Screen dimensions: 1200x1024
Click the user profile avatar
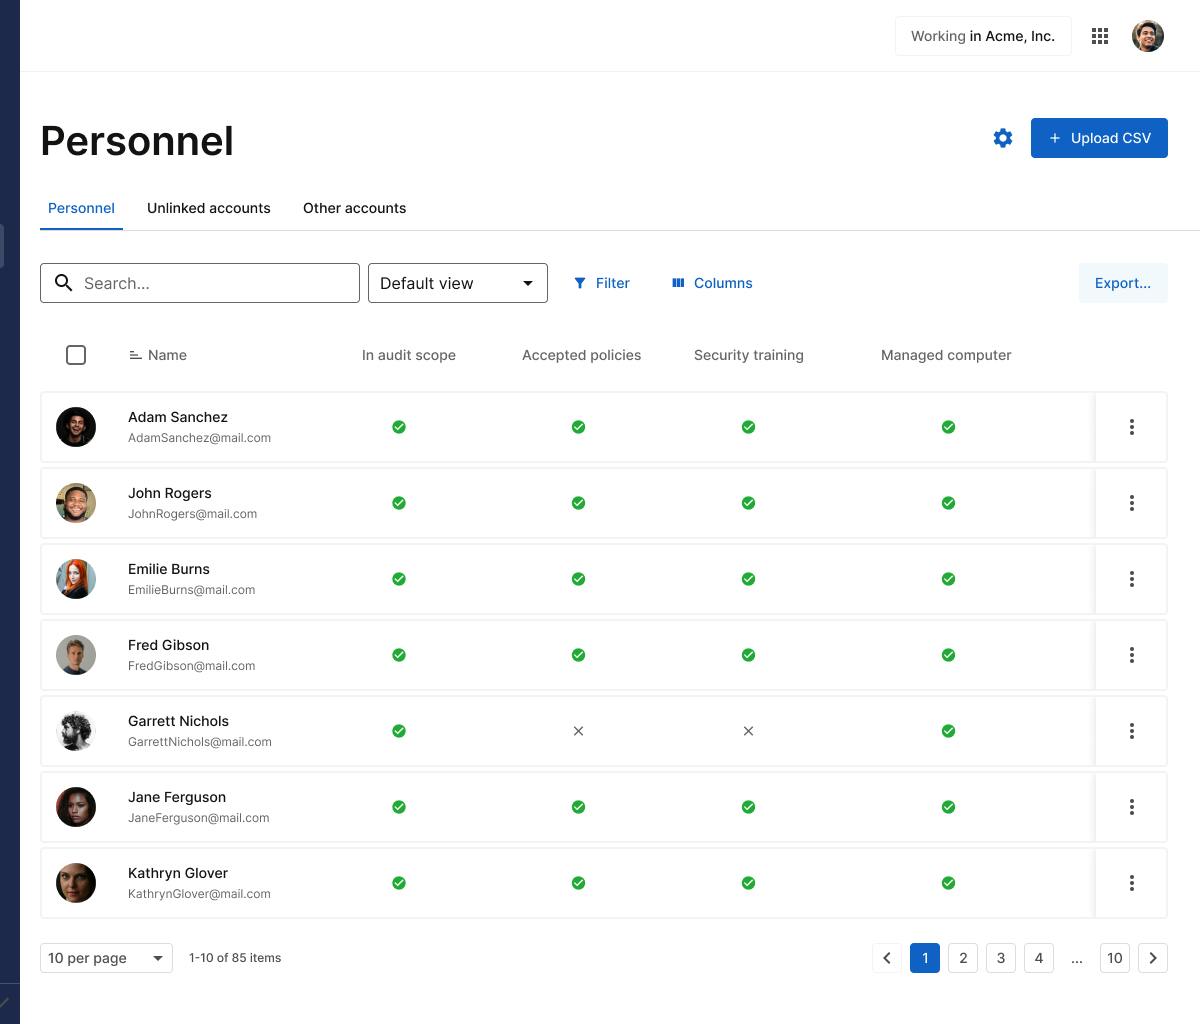click(1148, 36)
